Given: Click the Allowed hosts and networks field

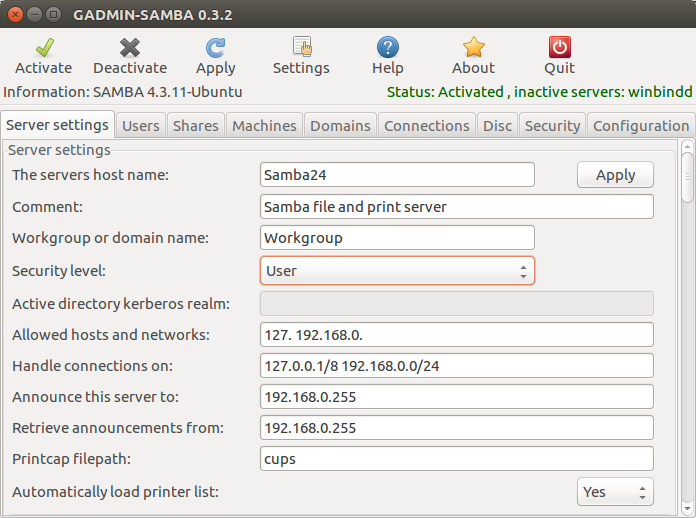Looking at the screenshot, I should (x=457, y=335).
